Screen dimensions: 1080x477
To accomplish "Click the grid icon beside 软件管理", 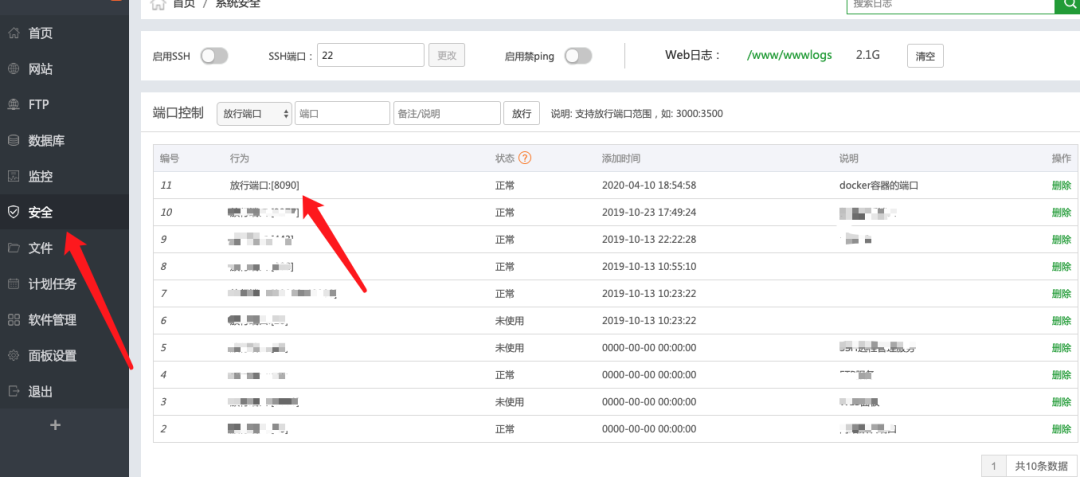I will (x=13, y=320).
